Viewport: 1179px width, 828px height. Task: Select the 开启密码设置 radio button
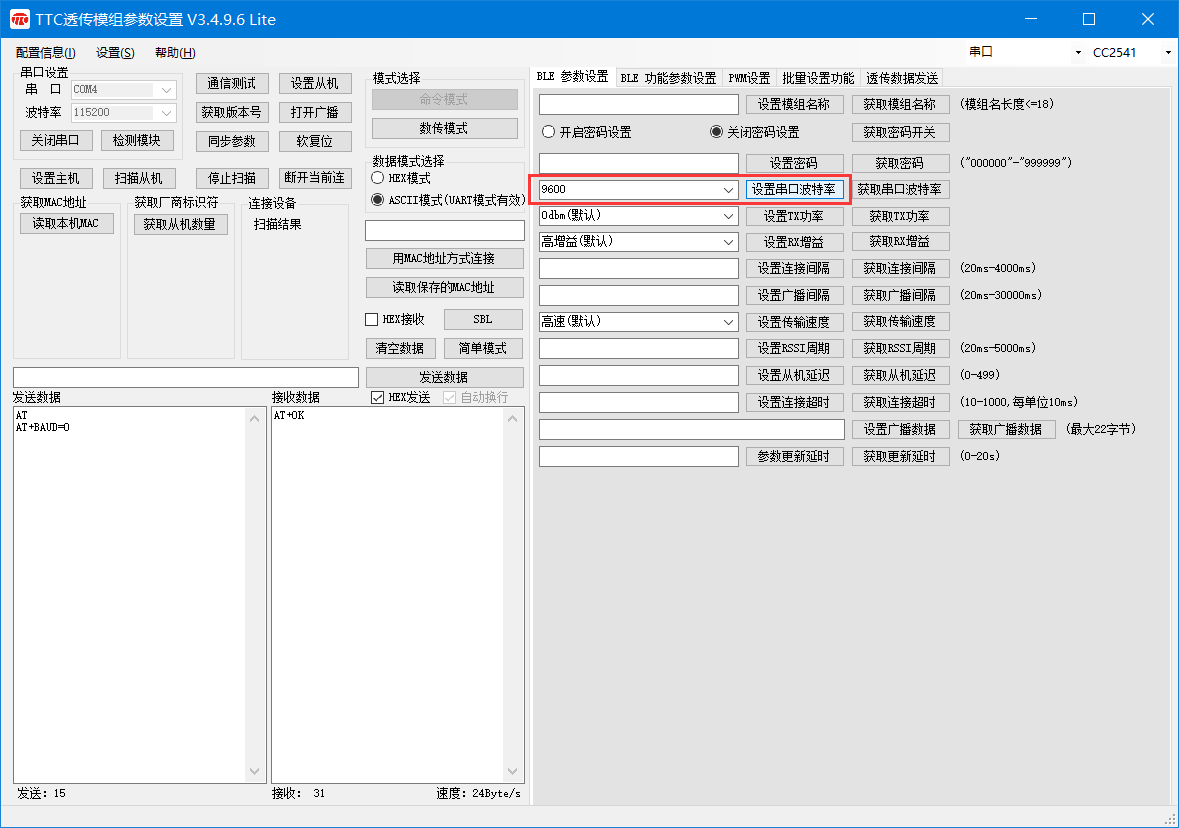(x=548, y=131)
